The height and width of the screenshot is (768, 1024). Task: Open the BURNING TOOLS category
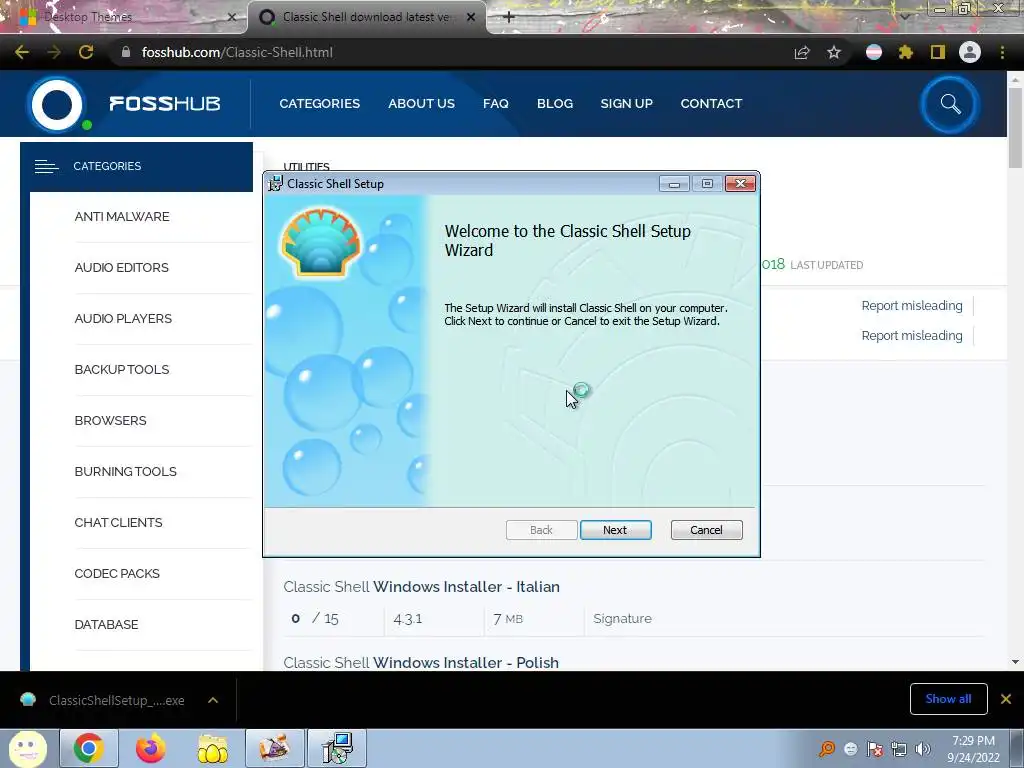125,472
